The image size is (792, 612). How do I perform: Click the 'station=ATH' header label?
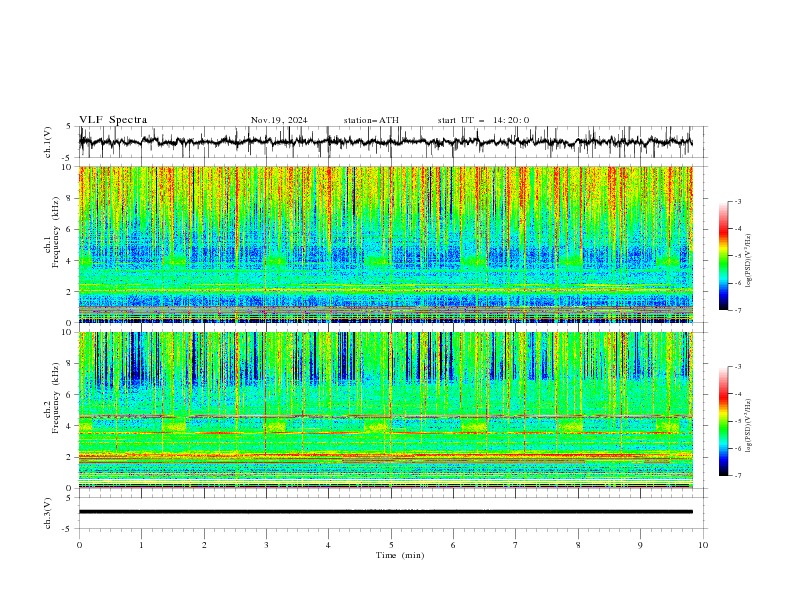[x=371, y=120]
